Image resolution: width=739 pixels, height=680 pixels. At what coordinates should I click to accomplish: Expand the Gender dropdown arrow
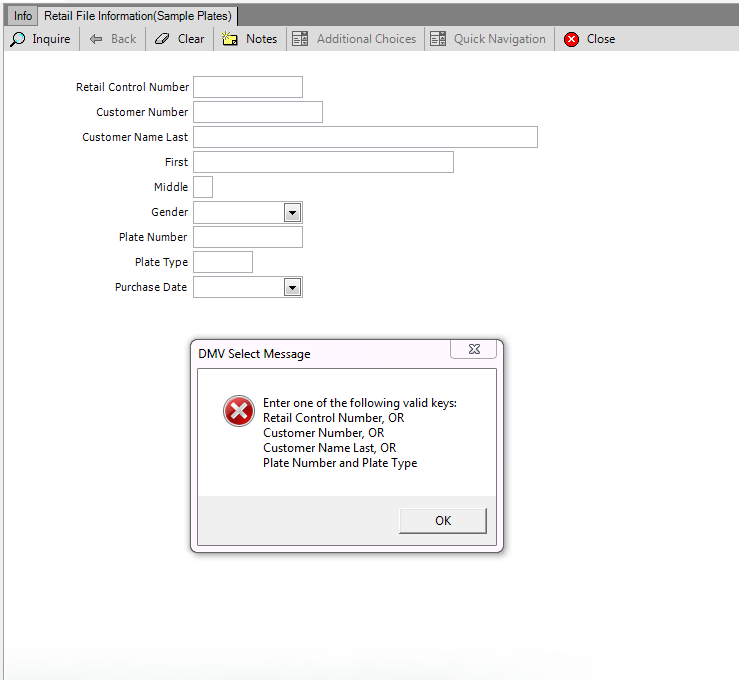click(292, 212)
